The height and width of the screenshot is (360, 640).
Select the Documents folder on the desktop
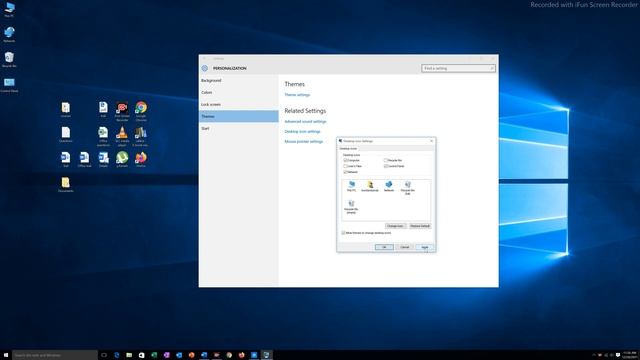click(66, 184)
